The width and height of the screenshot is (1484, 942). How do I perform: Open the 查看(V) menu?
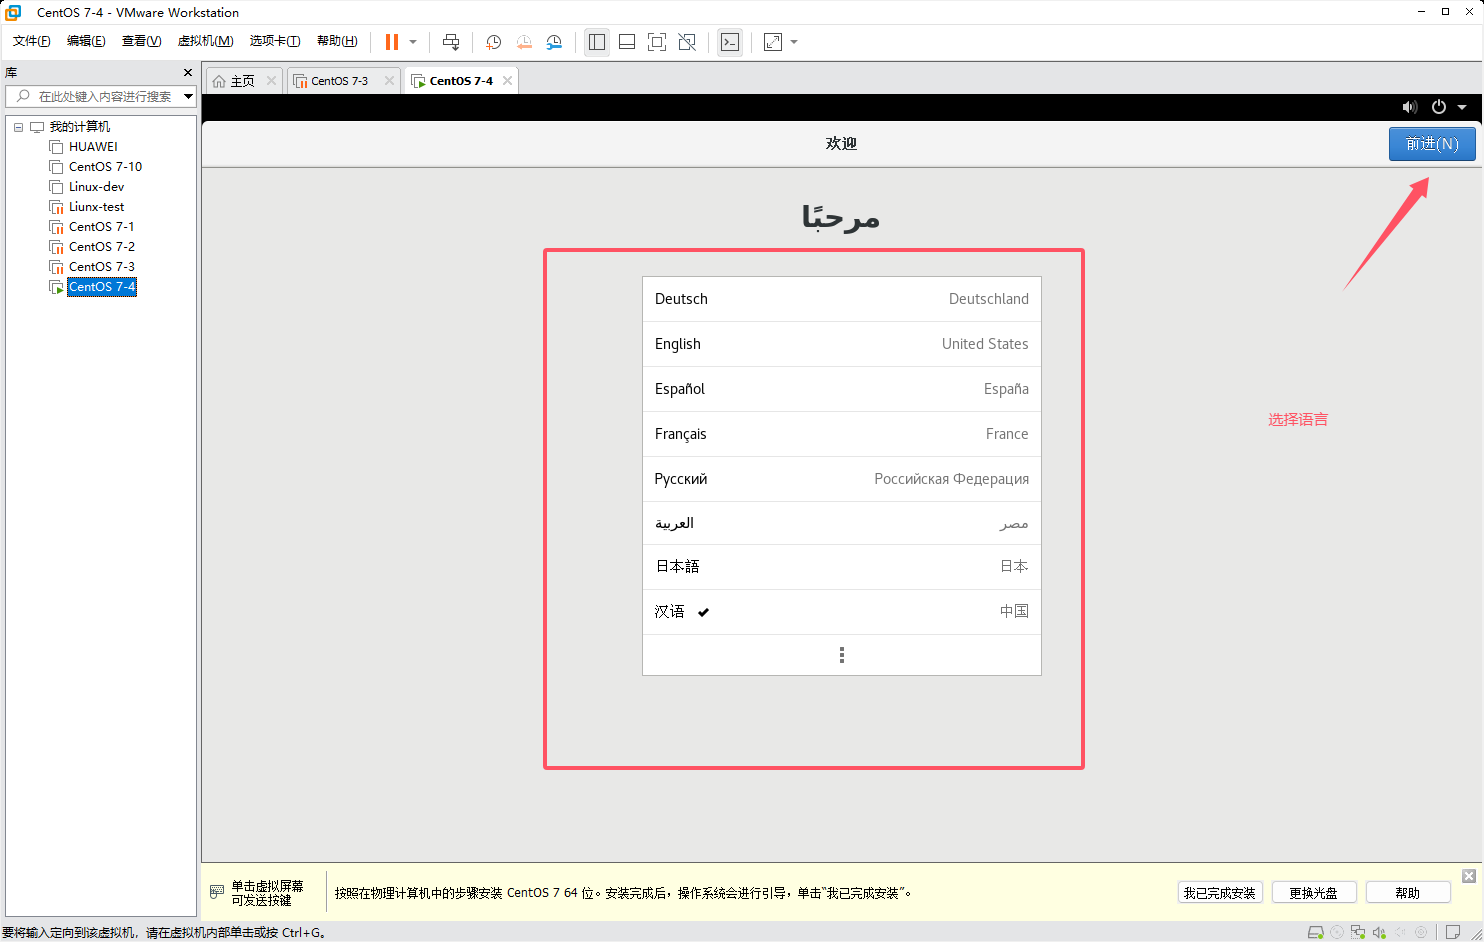[141, 41]
